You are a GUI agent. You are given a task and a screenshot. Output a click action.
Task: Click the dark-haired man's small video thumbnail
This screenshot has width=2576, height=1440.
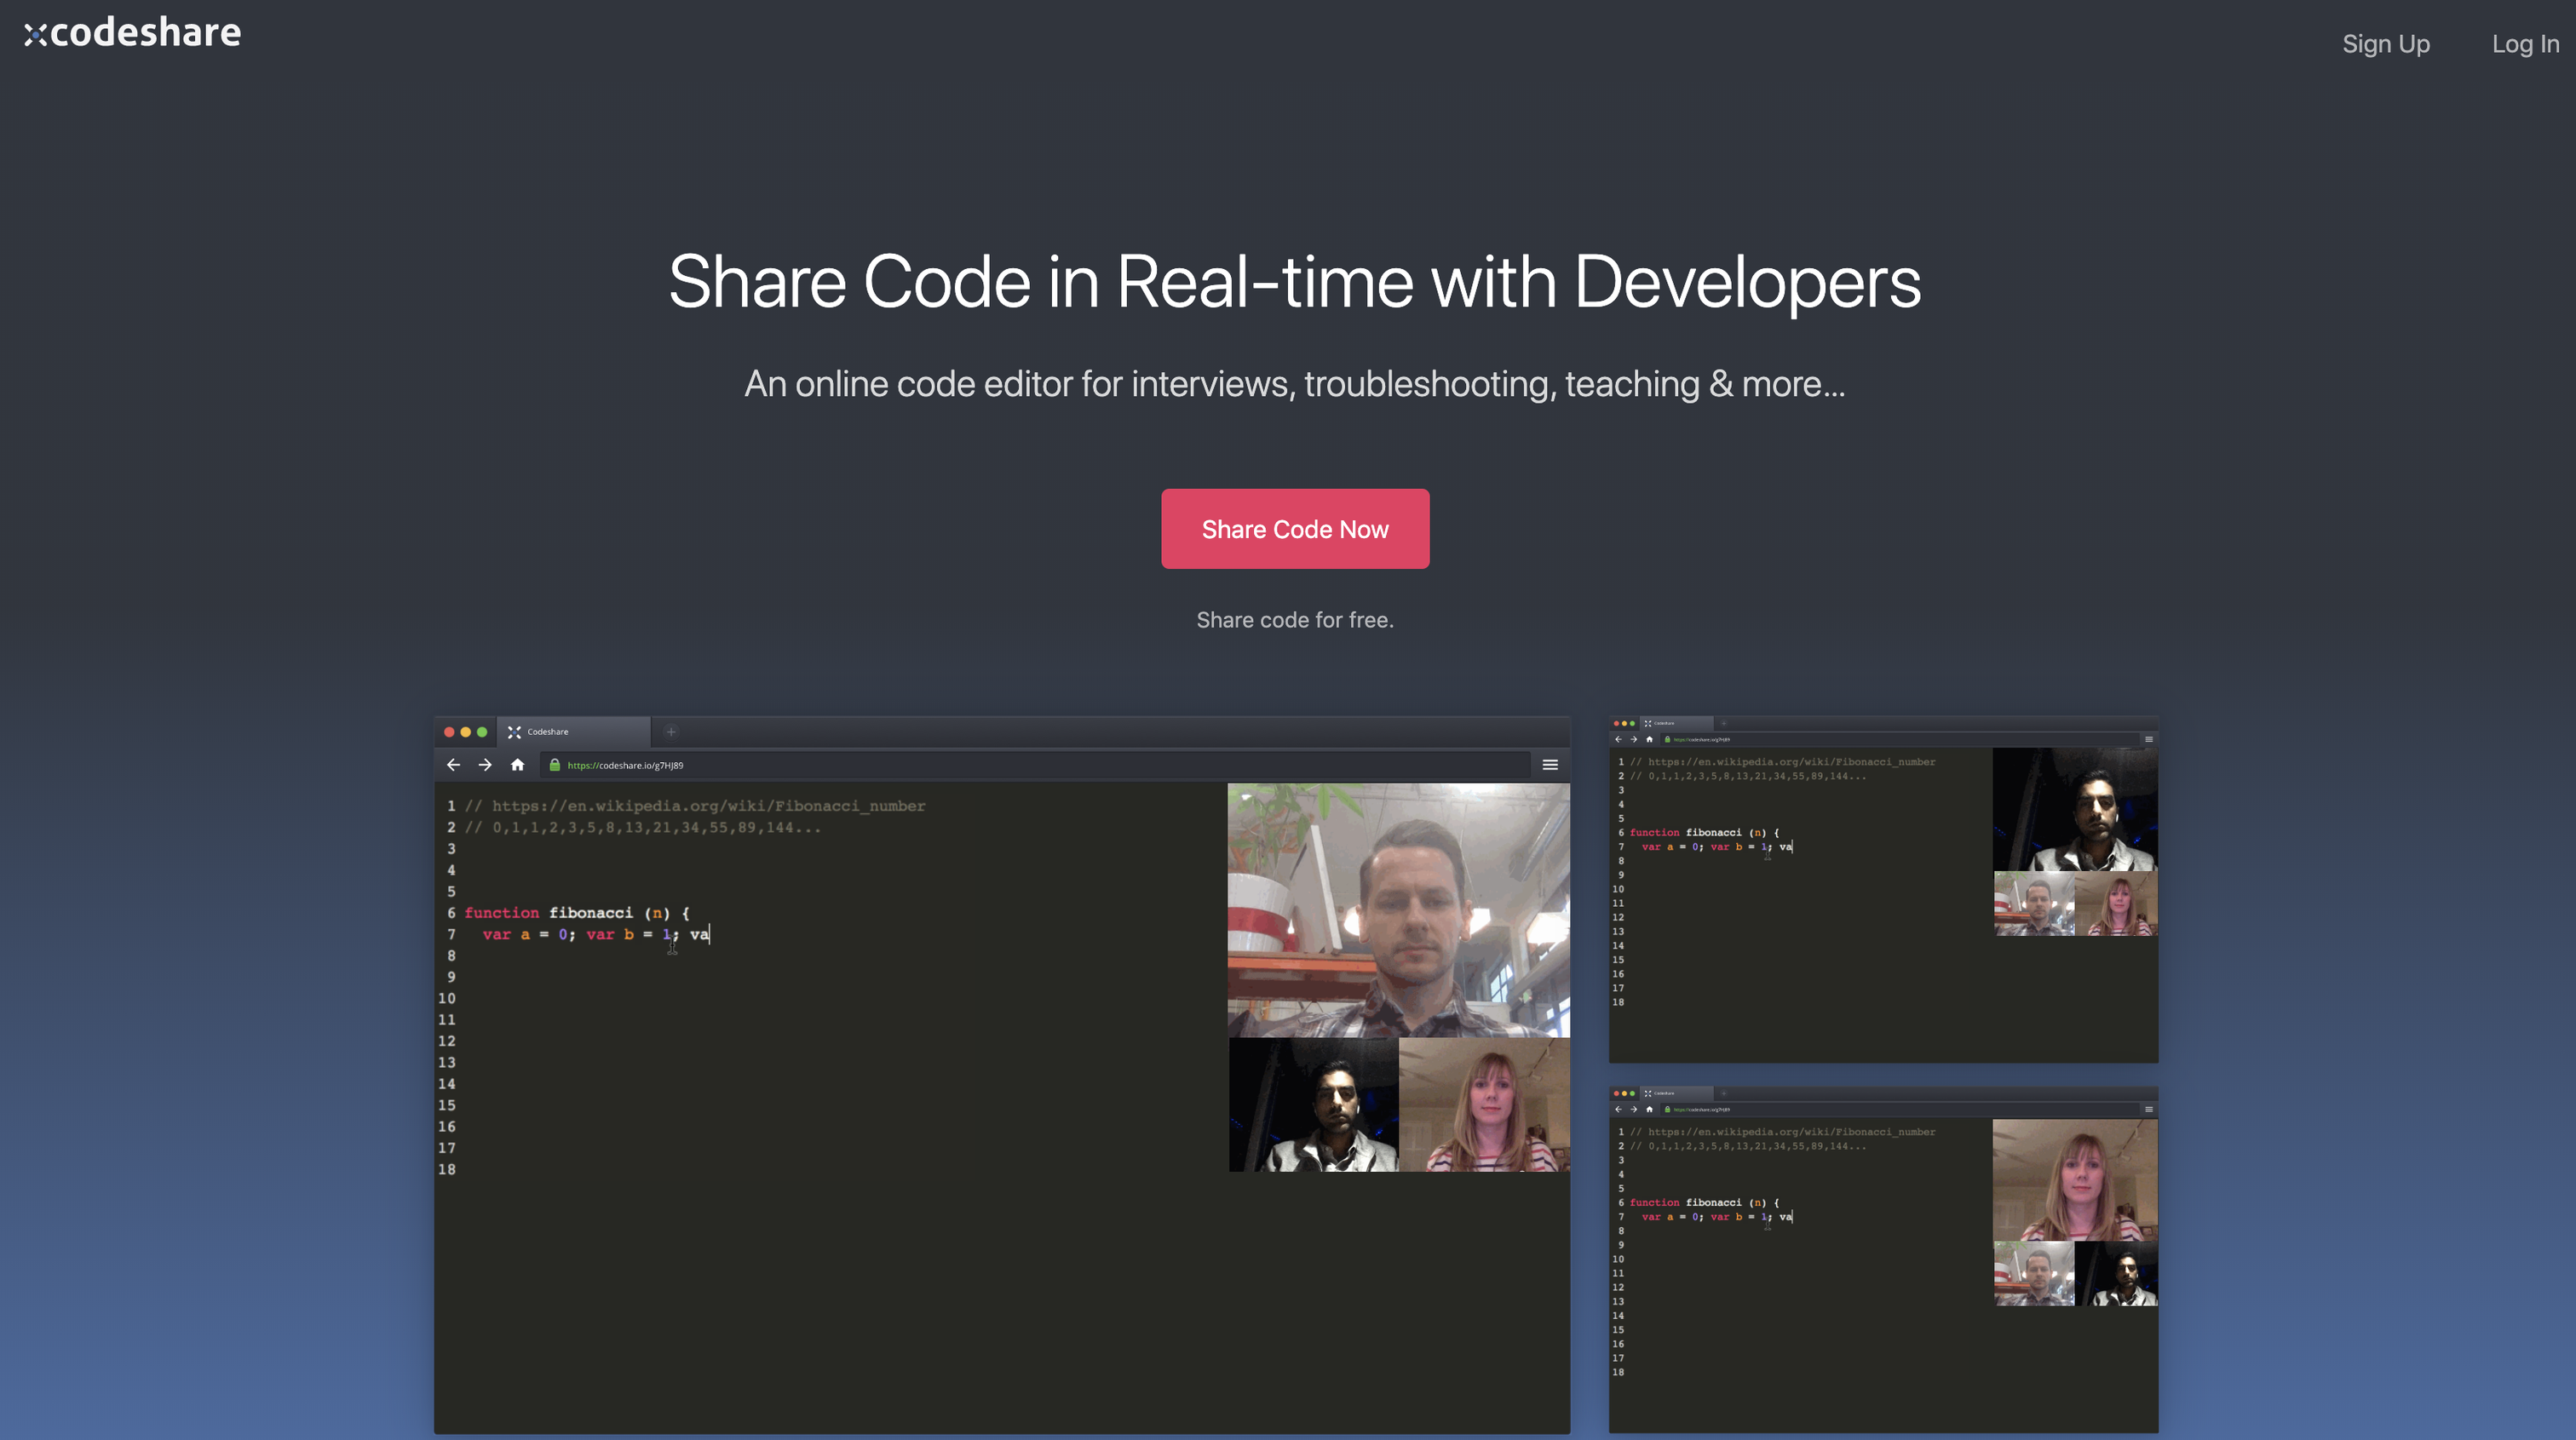1313,1104
